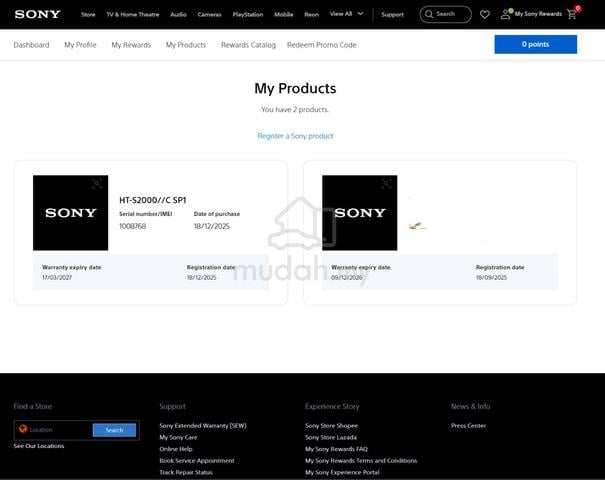
Task: Open My Sony Care link
Action: pos(178,437)
